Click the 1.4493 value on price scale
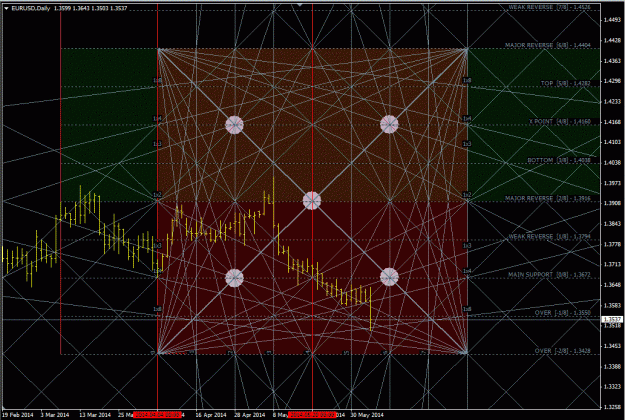 pos(612,20)
